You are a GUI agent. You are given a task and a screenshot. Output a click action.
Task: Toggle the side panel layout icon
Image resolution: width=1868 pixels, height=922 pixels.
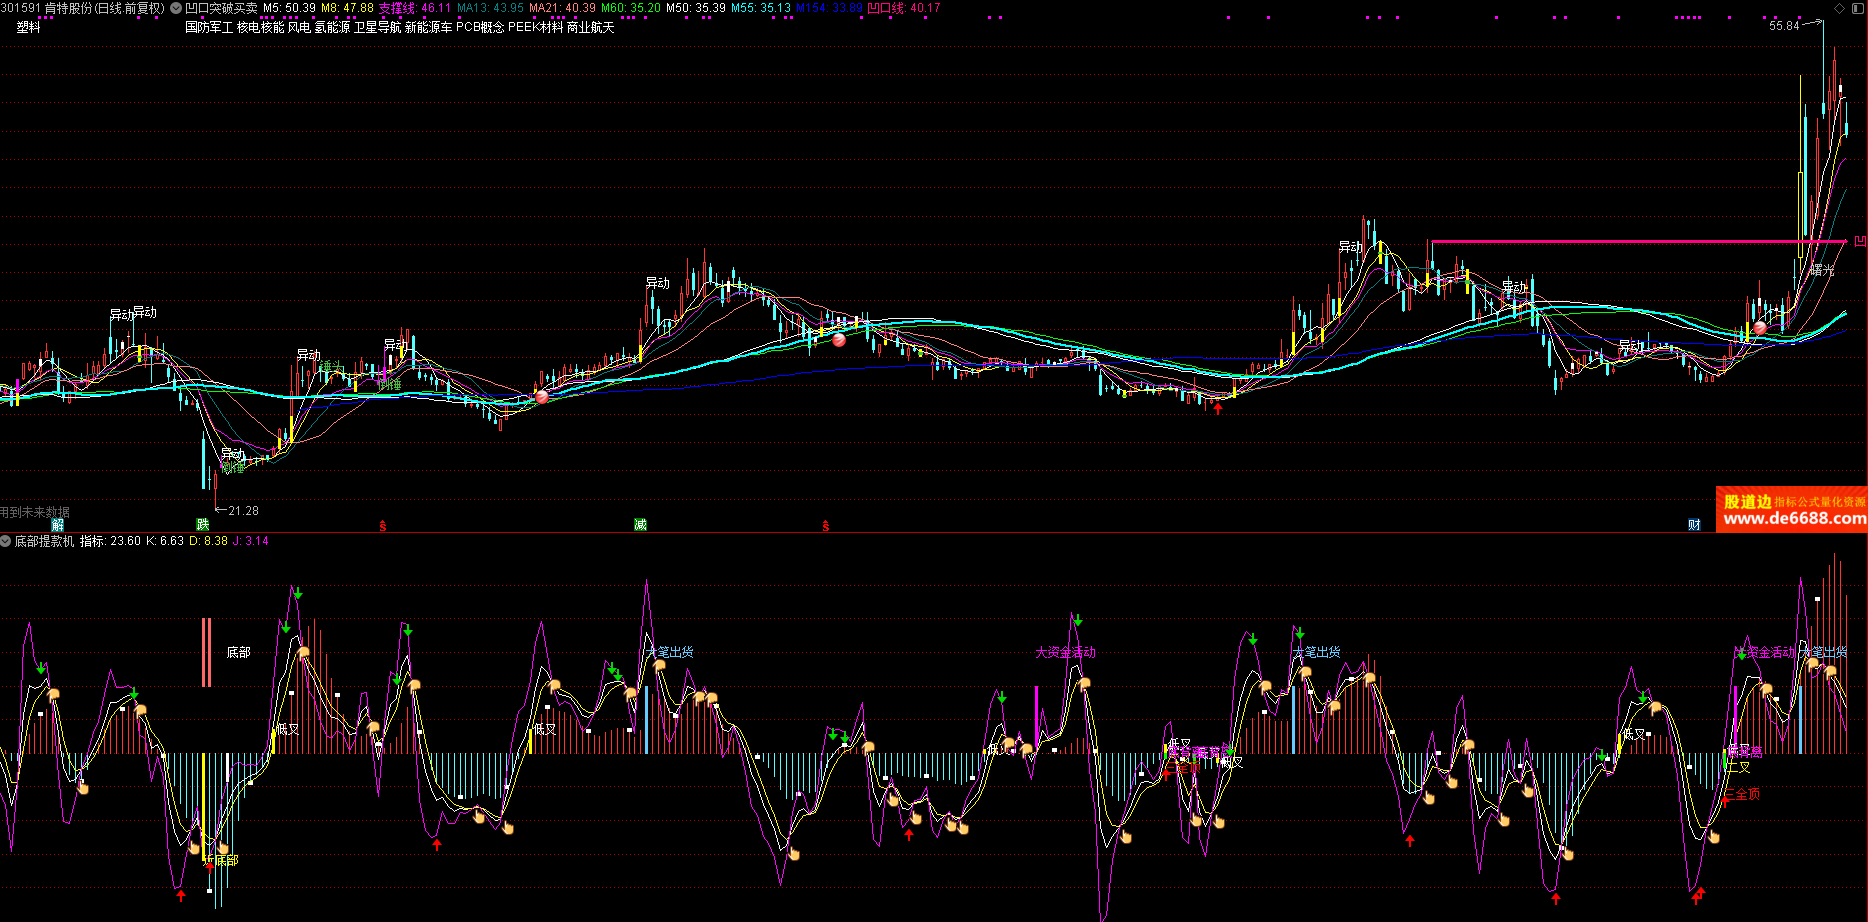[x=1856, y=8]
